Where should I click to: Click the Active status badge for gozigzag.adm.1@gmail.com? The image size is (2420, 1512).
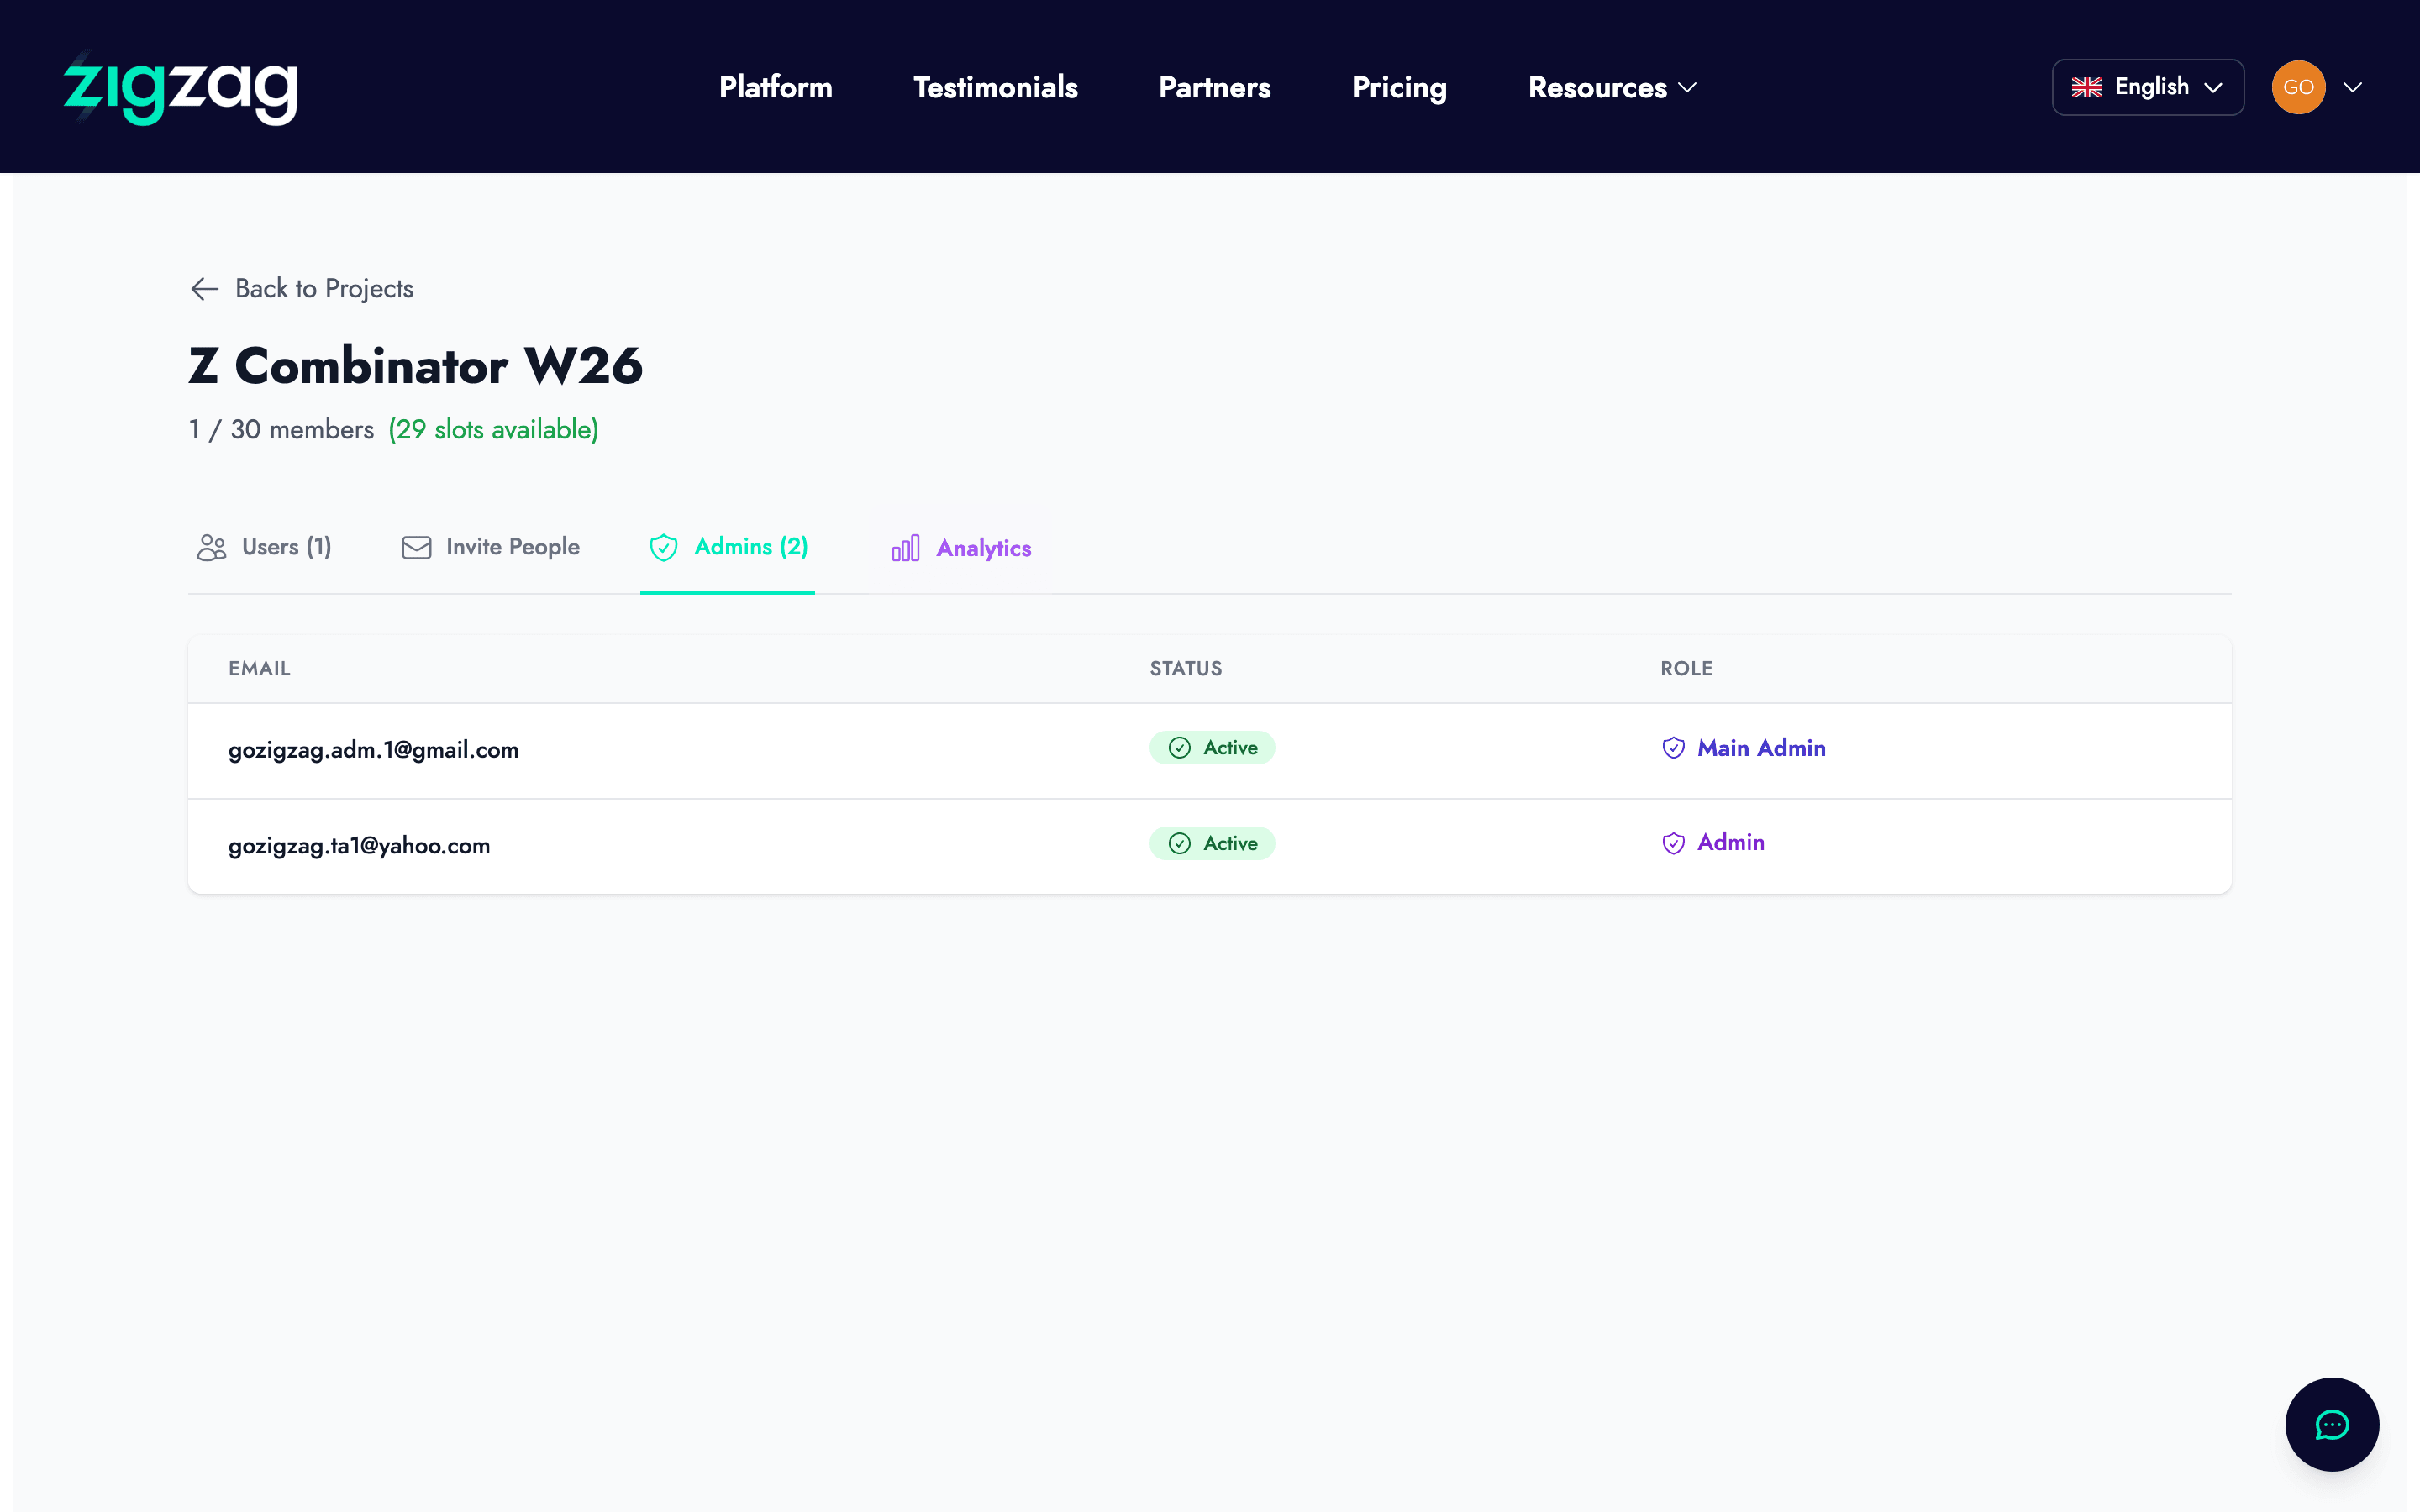(1211, 748)
